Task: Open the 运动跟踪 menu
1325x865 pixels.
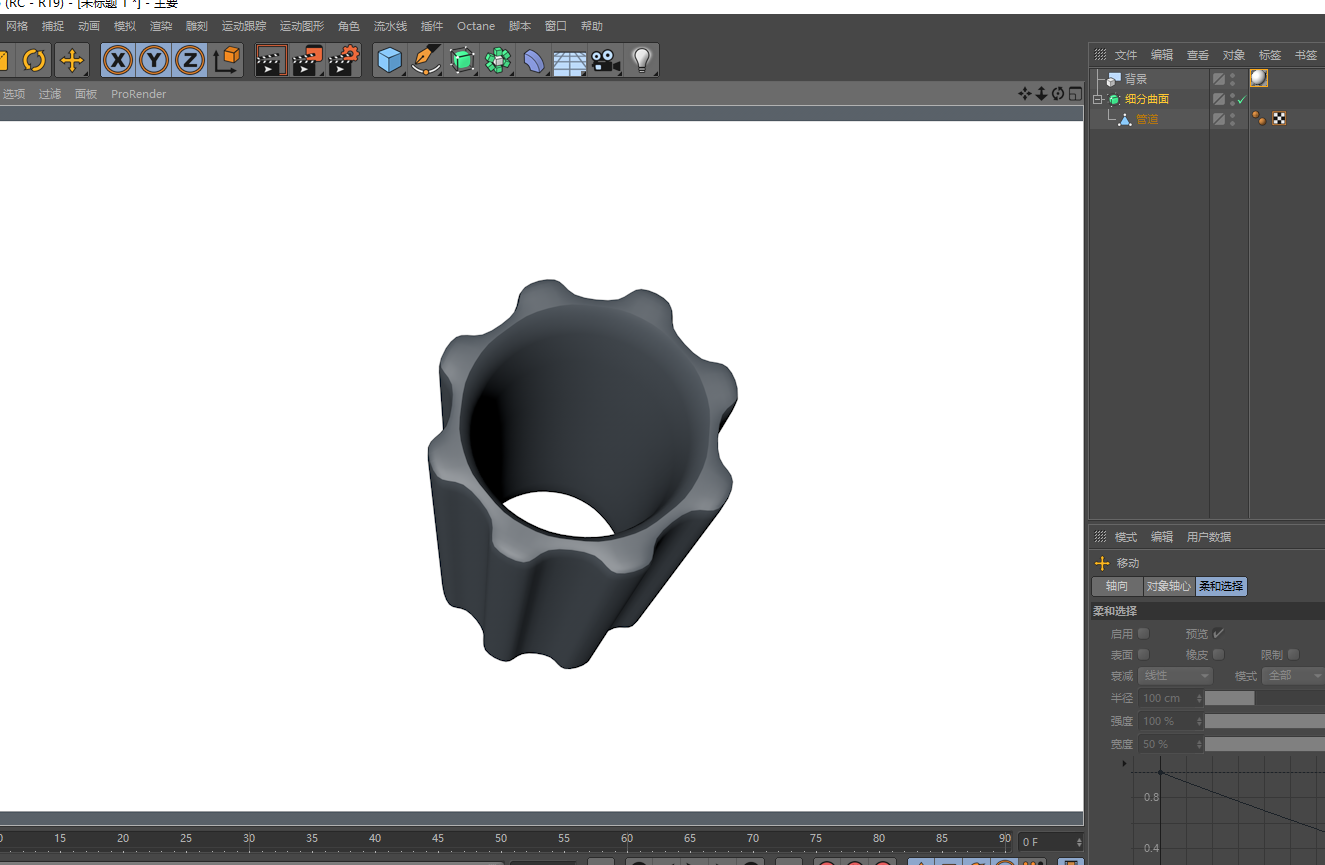Action: pos(244,26)
